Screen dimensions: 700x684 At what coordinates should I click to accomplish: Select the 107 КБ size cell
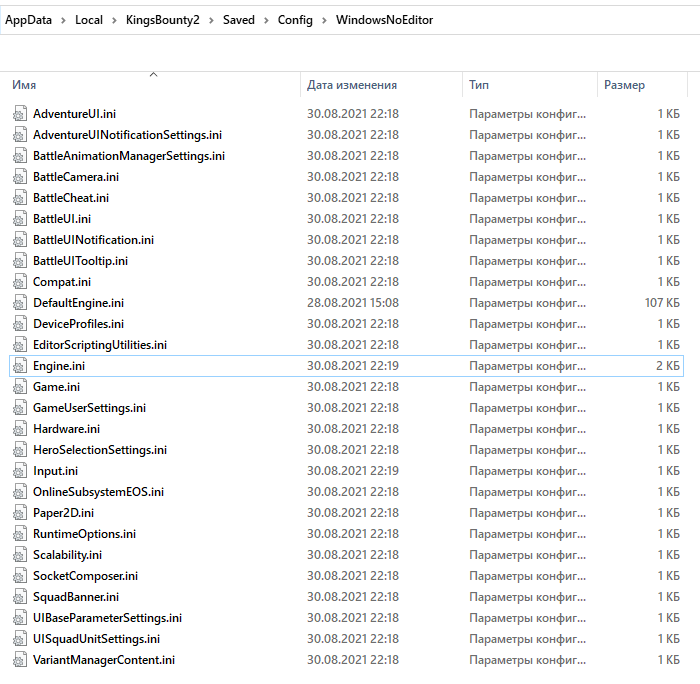(x=662, y=303)
